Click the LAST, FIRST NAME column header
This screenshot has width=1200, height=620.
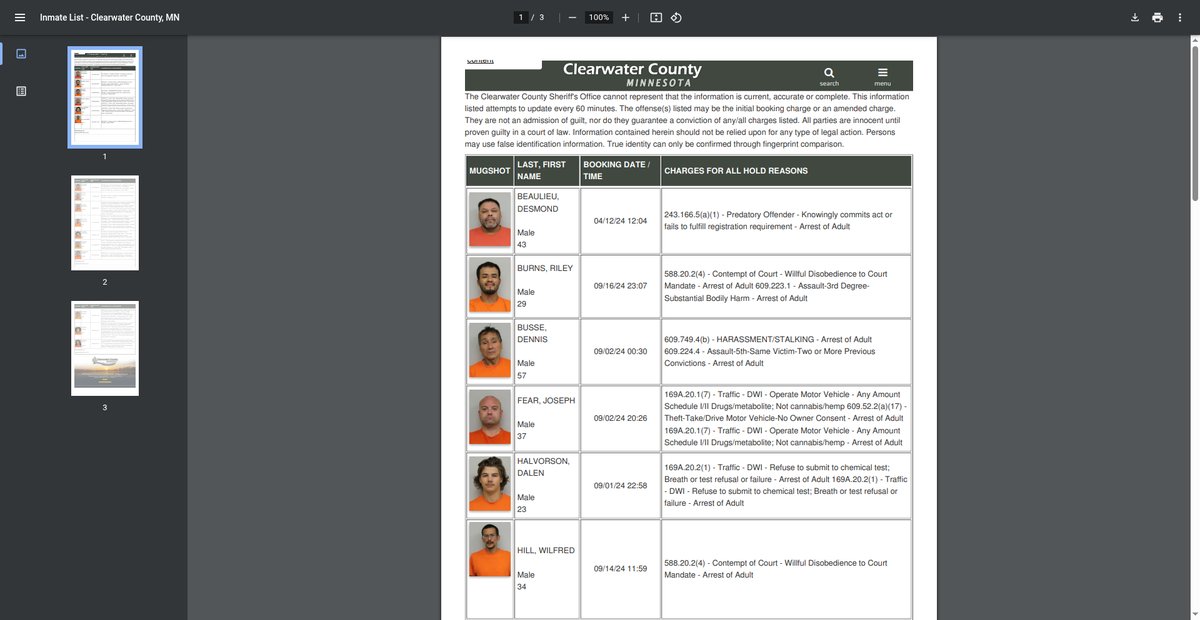coord(546,171)
